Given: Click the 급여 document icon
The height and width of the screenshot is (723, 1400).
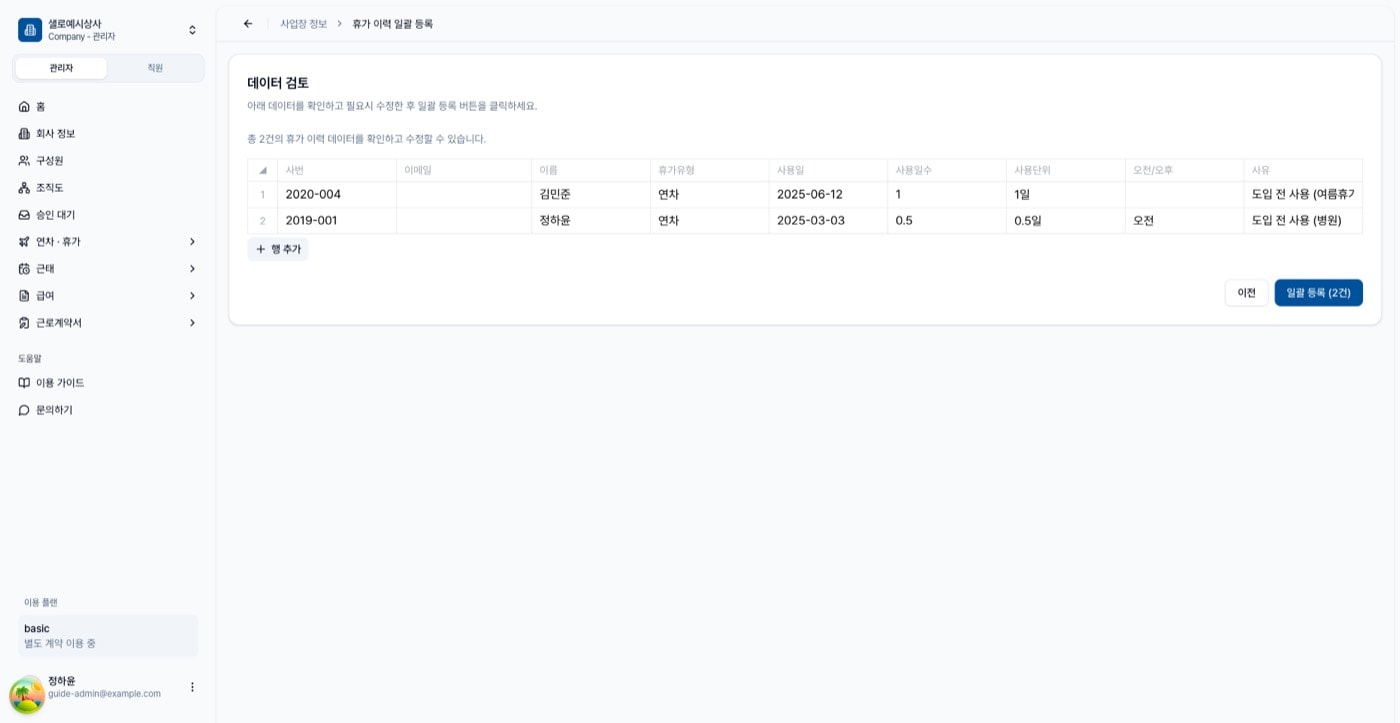Looking at the screenshot, I should [25, 295].
